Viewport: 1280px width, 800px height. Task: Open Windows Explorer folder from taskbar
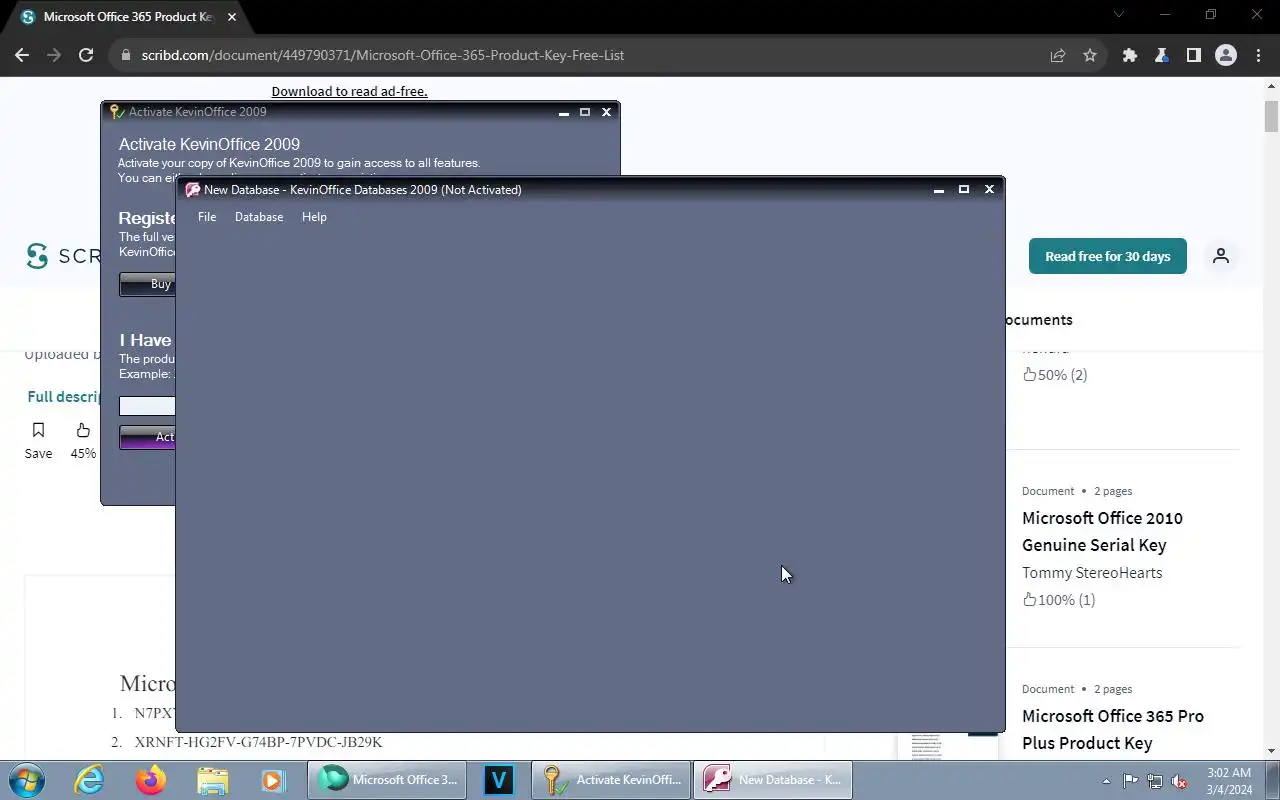click(x=212, y=780)
